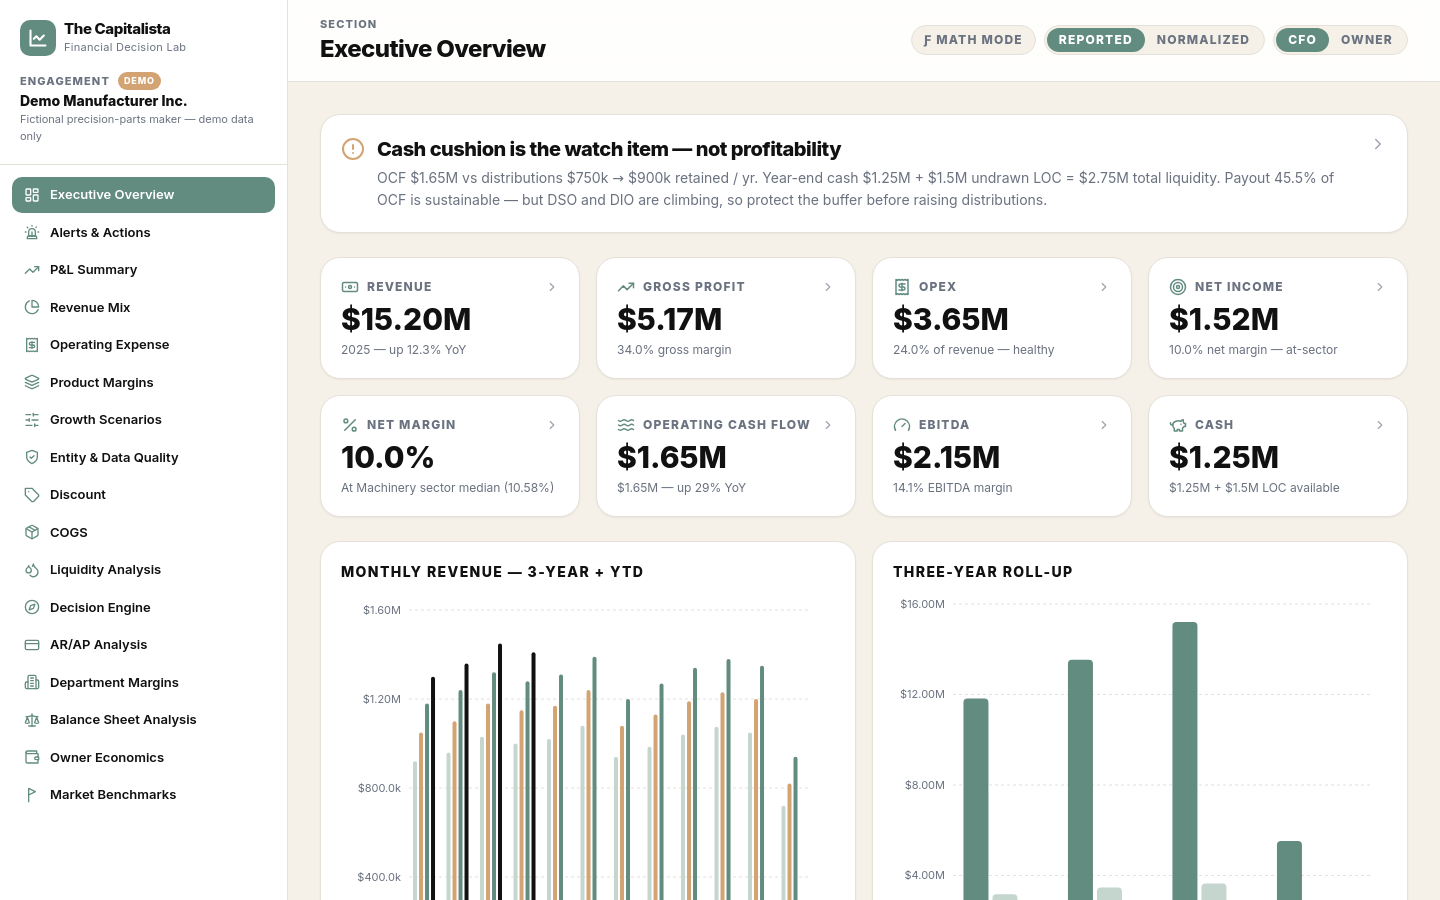Click the Owner Economics wallet icon
Image resolution: width=1440 pixels, height=900 pixels.
(32, 758)
